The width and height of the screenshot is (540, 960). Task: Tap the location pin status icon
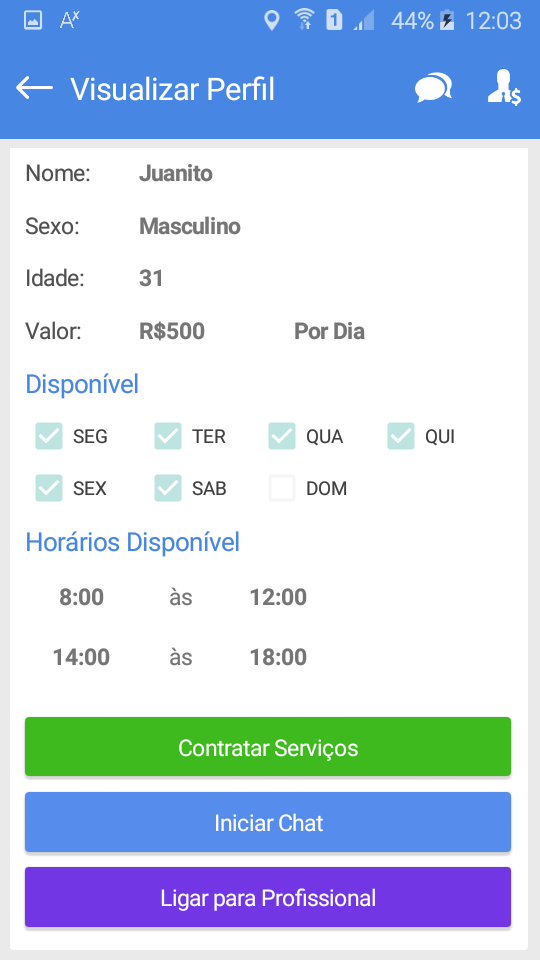[x=271, y=20]
